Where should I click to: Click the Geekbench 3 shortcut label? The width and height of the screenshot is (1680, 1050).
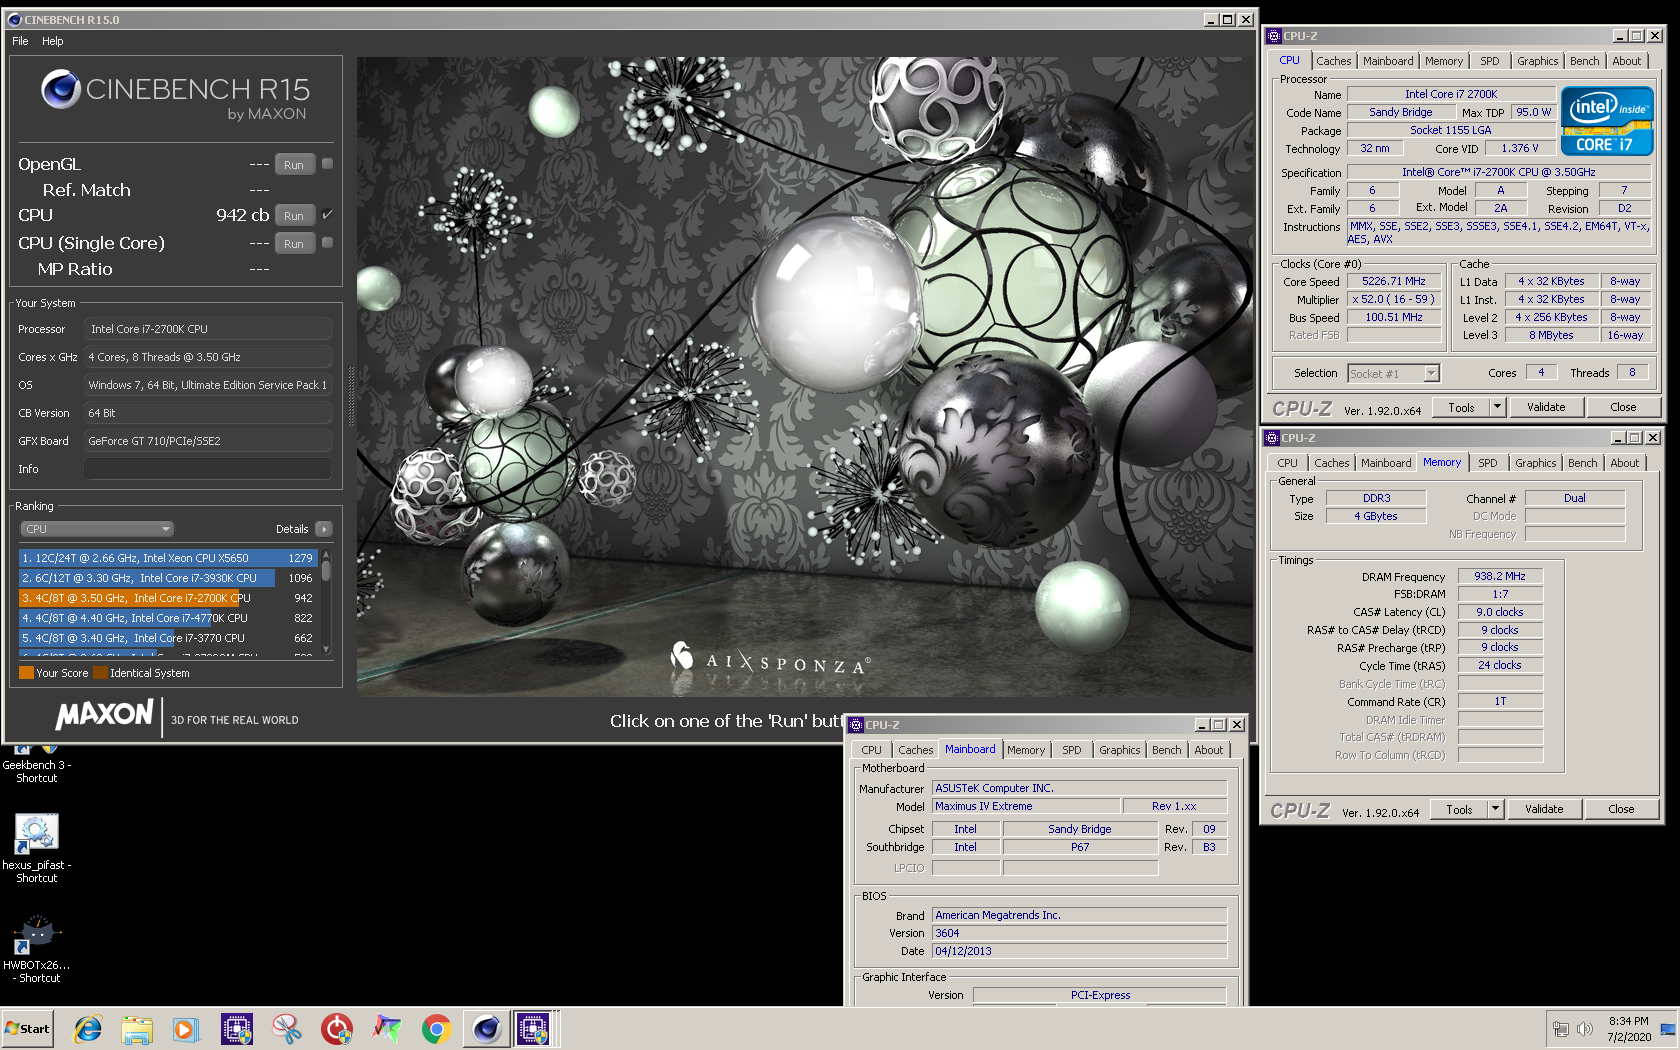[37, 771]
